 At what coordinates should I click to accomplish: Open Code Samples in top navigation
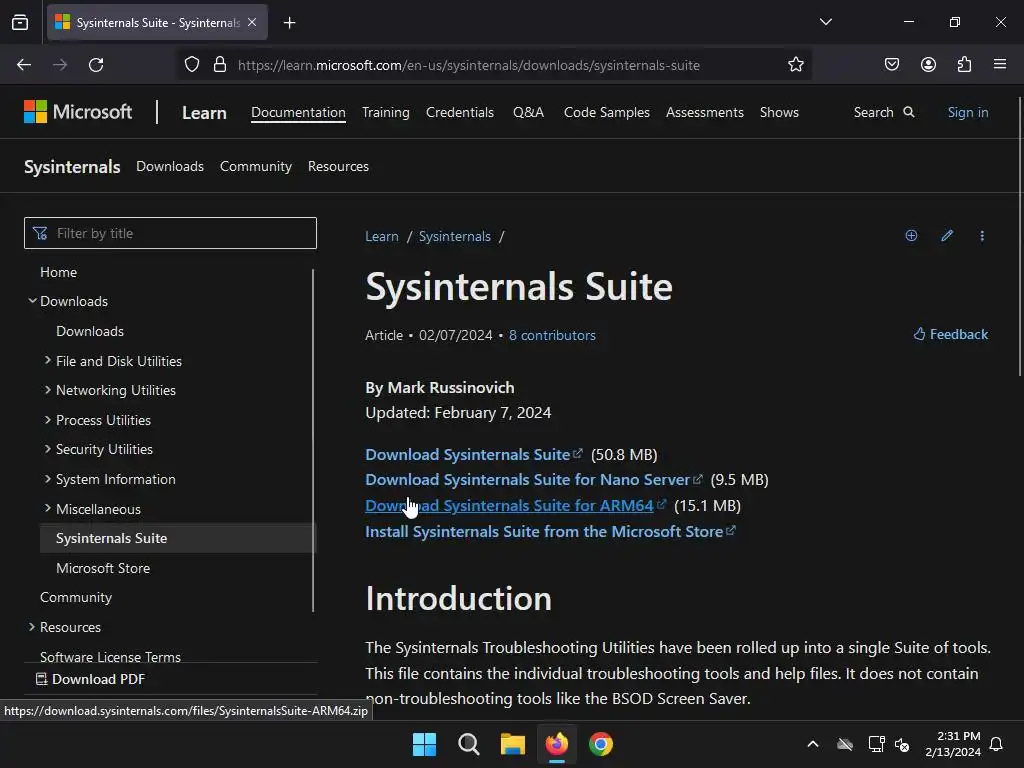point(607,112)
